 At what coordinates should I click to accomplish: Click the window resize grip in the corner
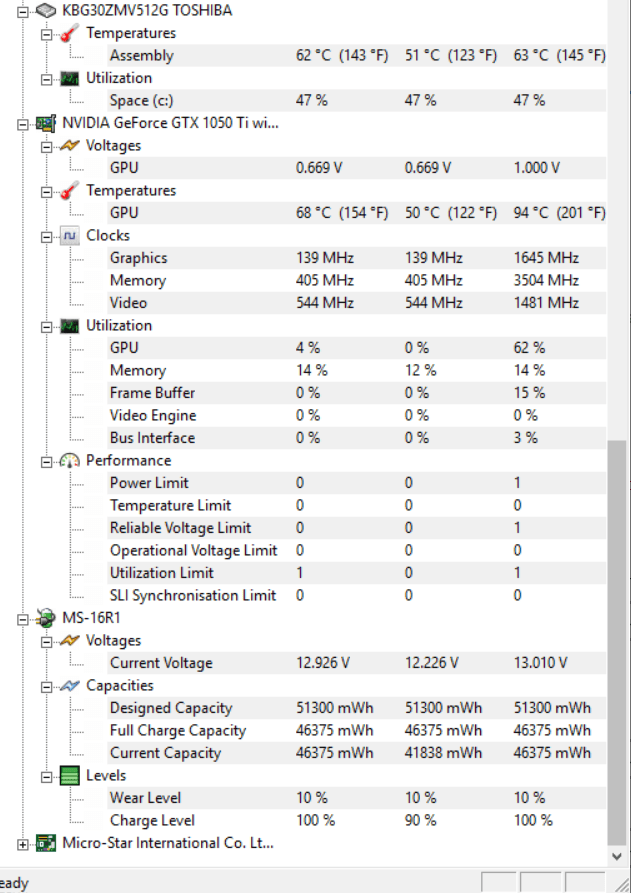622,884
